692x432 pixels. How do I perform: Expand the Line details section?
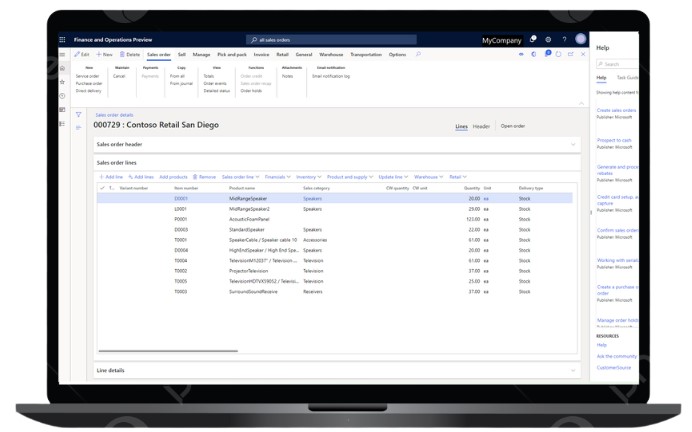point(573,371)
